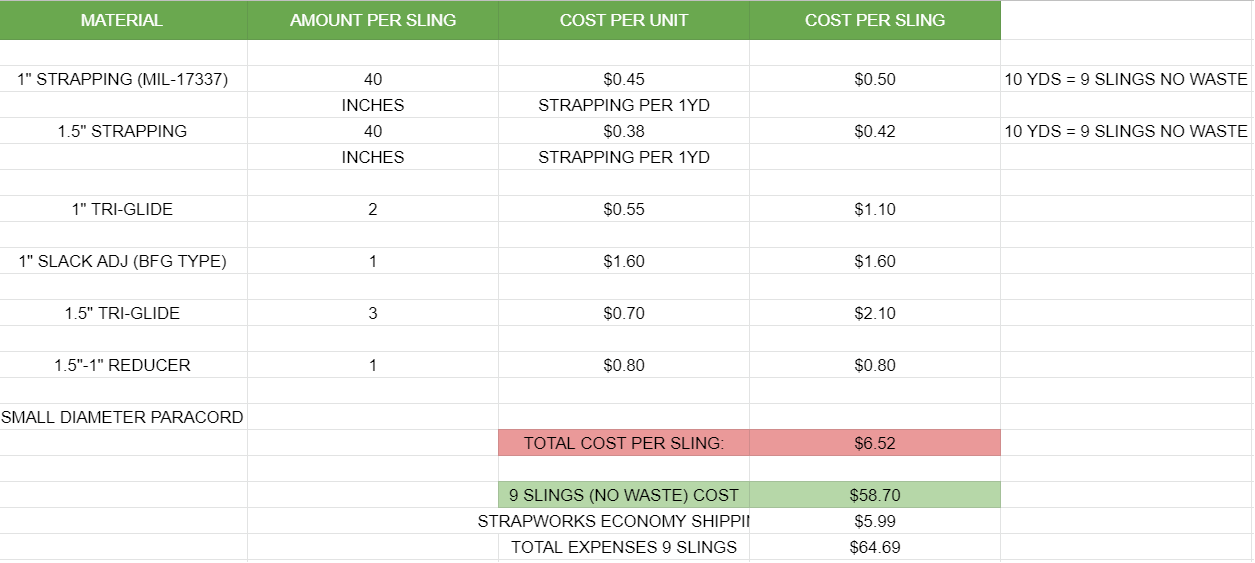Click the MATERIAL column header cell
Screen dimensions: 1255x563
[122, 20]
